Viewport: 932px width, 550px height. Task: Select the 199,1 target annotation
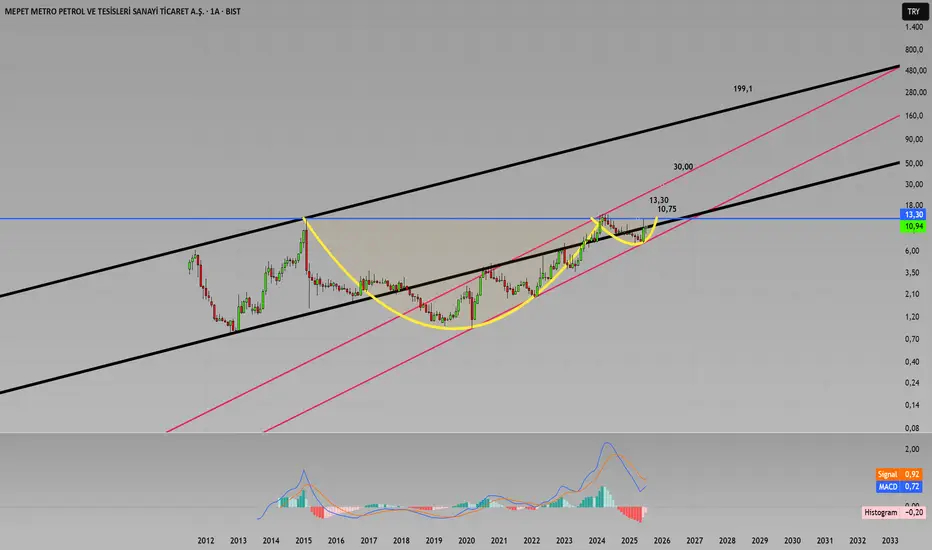click(x=742, y=89)
